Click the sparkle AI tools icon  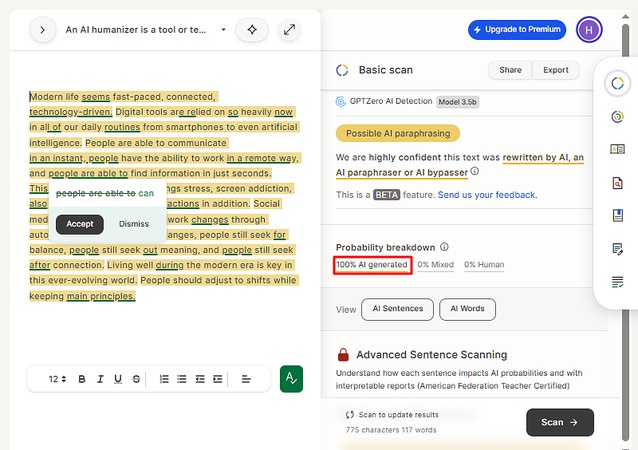252,30
